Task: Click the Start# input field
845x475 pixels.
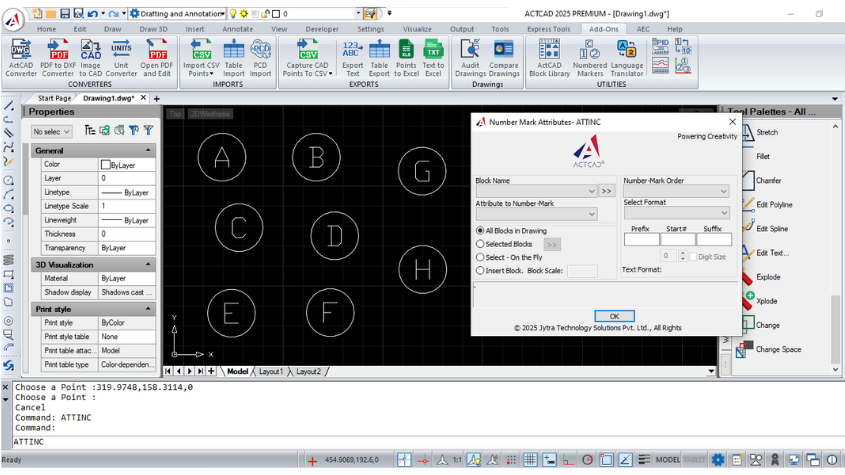Action: pos(677,239)
